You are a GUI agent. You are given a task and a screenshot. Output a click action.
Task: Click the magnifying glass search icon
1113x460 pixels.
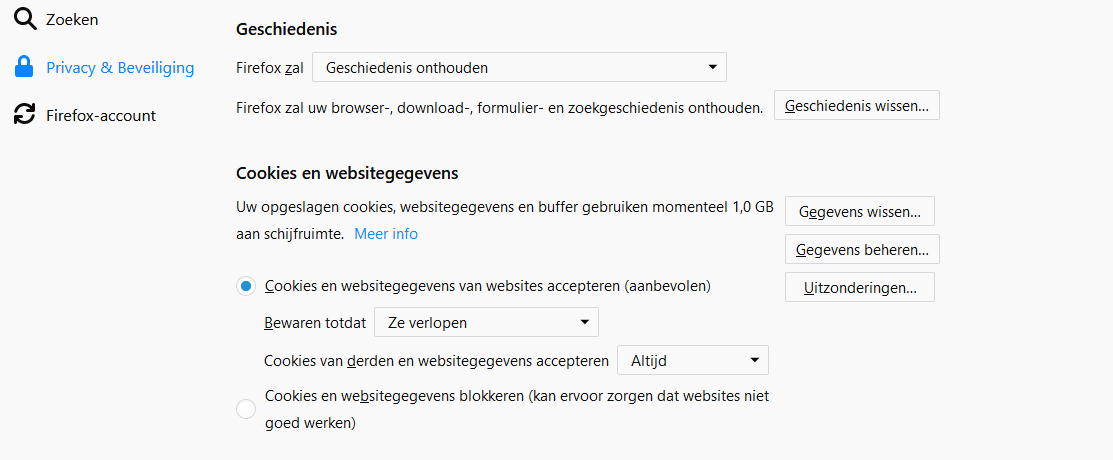(25, 20)
